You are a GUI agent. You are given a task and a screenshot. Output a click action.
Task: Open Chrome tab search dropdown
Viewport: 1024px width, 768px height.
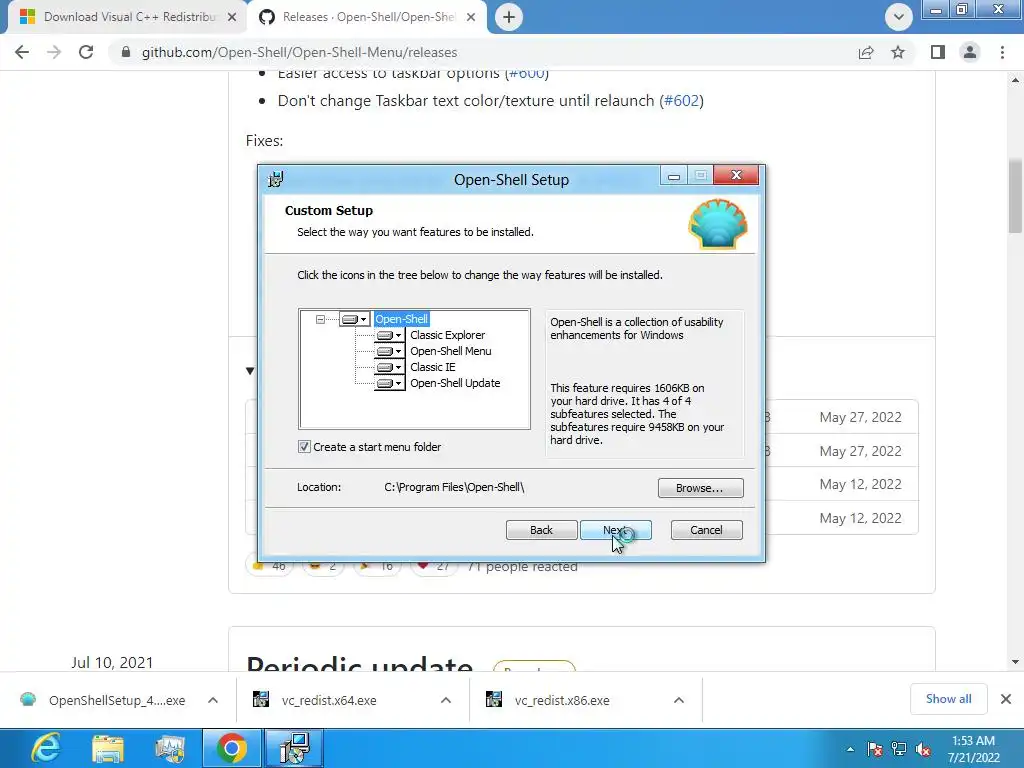899,17
